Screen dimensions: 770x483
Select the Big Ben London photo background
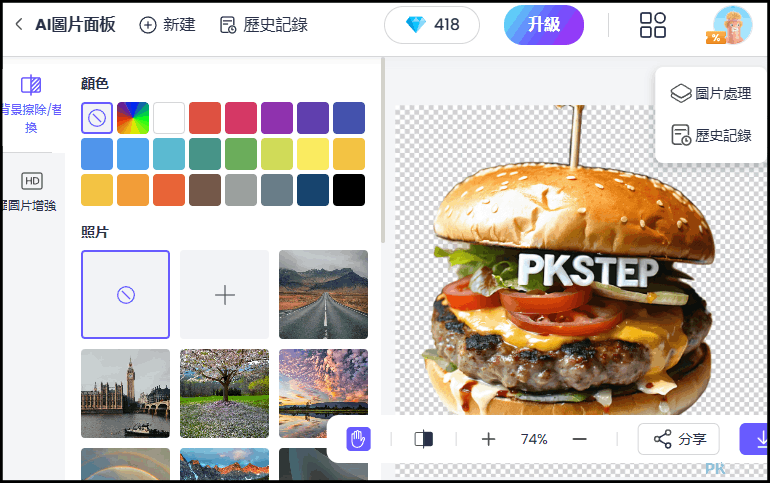click(x=126, y=393)
